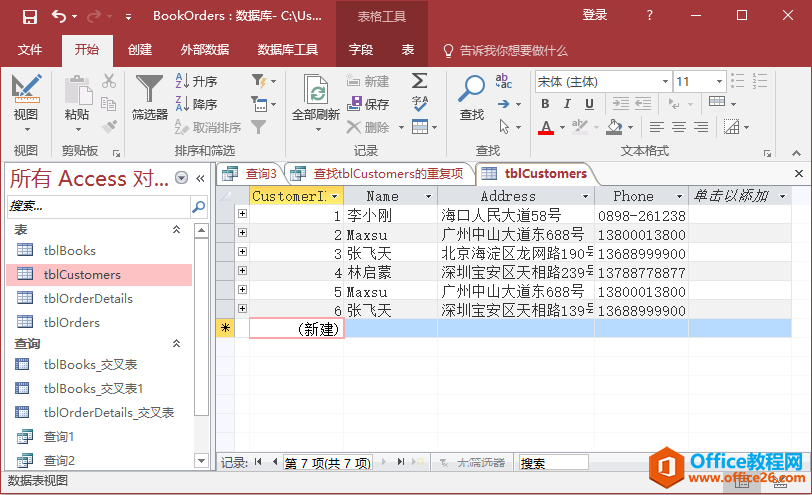
Task: Toggle Italic formatting
Action: (567, 104)
